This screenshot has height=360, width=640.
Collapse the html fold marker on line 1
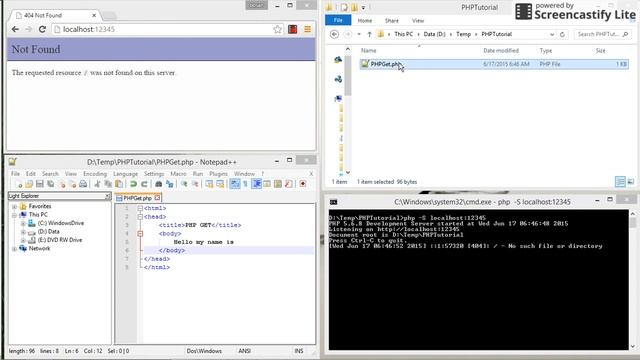(140, 208)
